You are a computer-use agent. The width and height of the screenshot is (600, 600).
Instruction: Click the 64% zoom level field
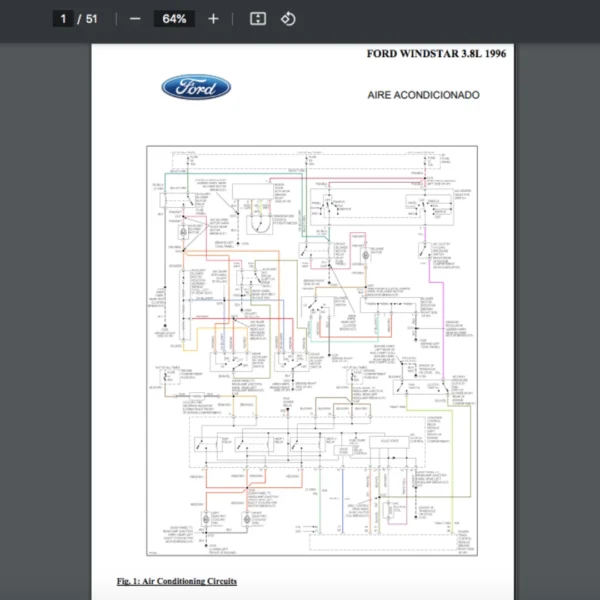(174, 19)
